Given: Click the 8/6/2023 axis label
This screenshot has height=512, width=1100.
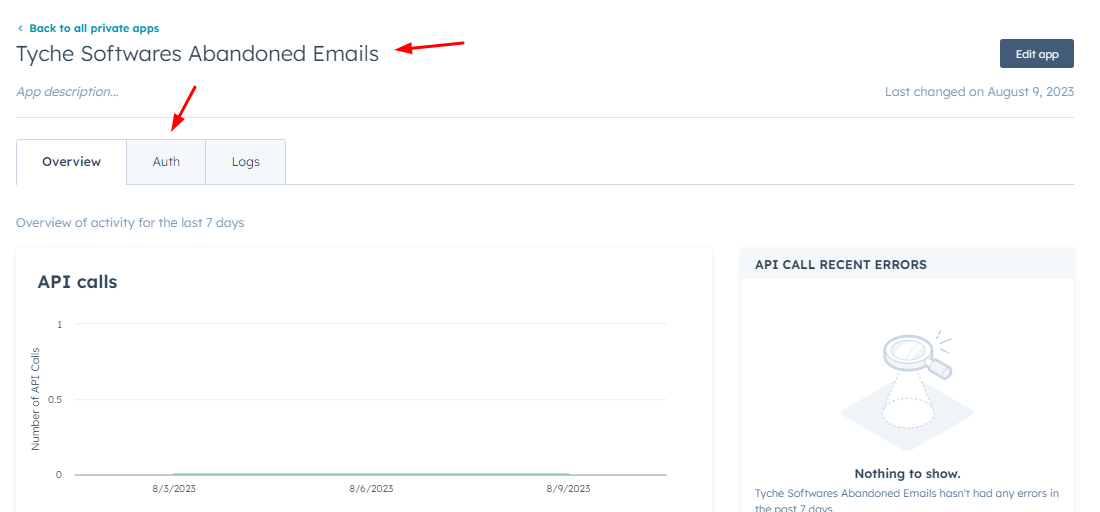Looking at the screenshot, I should (371, 489).
